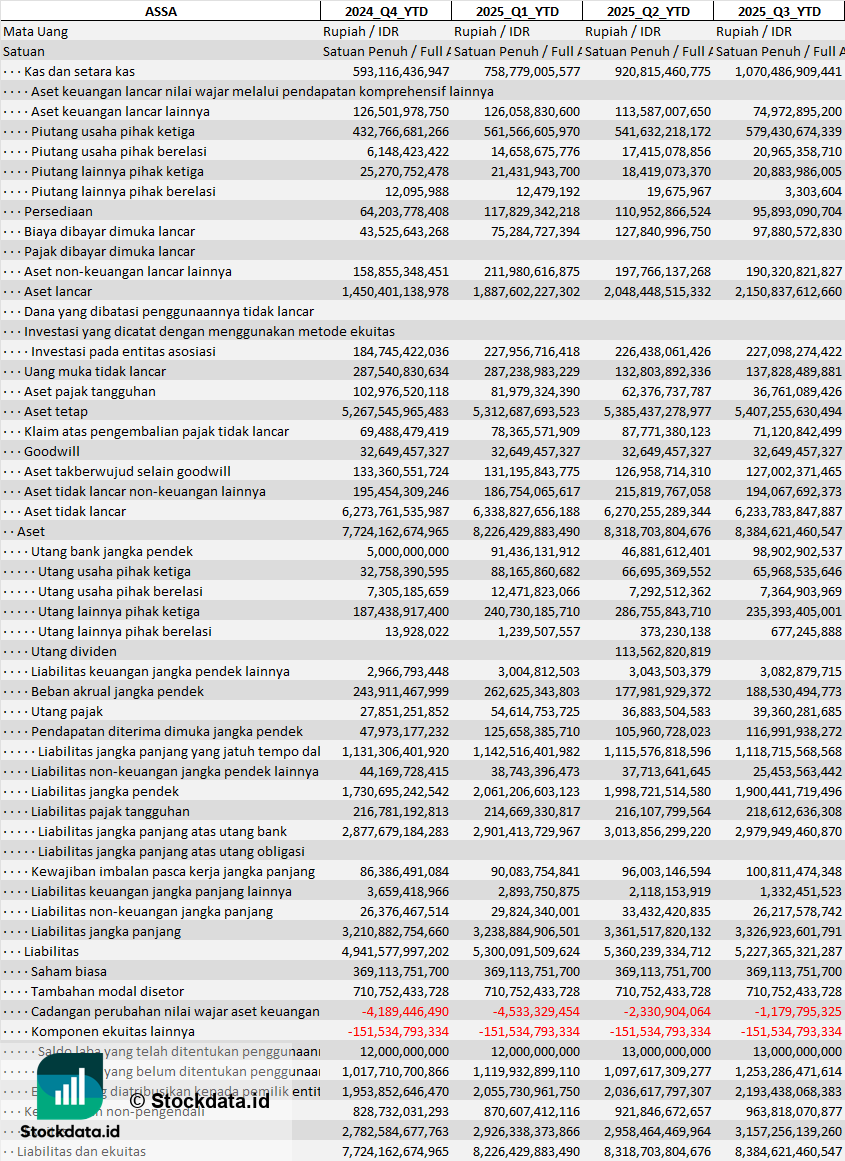Viewport: 845px width, 1161px height.
Task: Select cash value 1,070,486,909,441
Action: point(788,72)
